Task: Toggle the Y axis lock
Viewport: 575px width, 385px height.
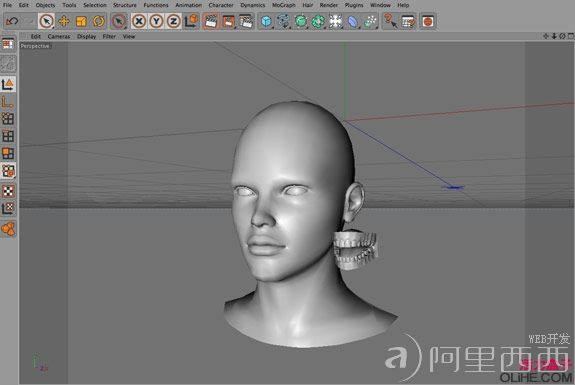Action: tap(157, 21)
